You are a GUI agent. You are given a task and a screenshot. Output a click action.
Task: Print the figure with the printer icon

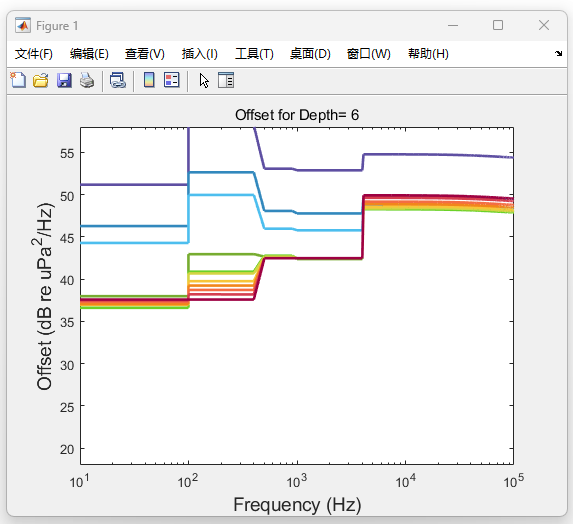pyautogui.click(x=87, y=80)
